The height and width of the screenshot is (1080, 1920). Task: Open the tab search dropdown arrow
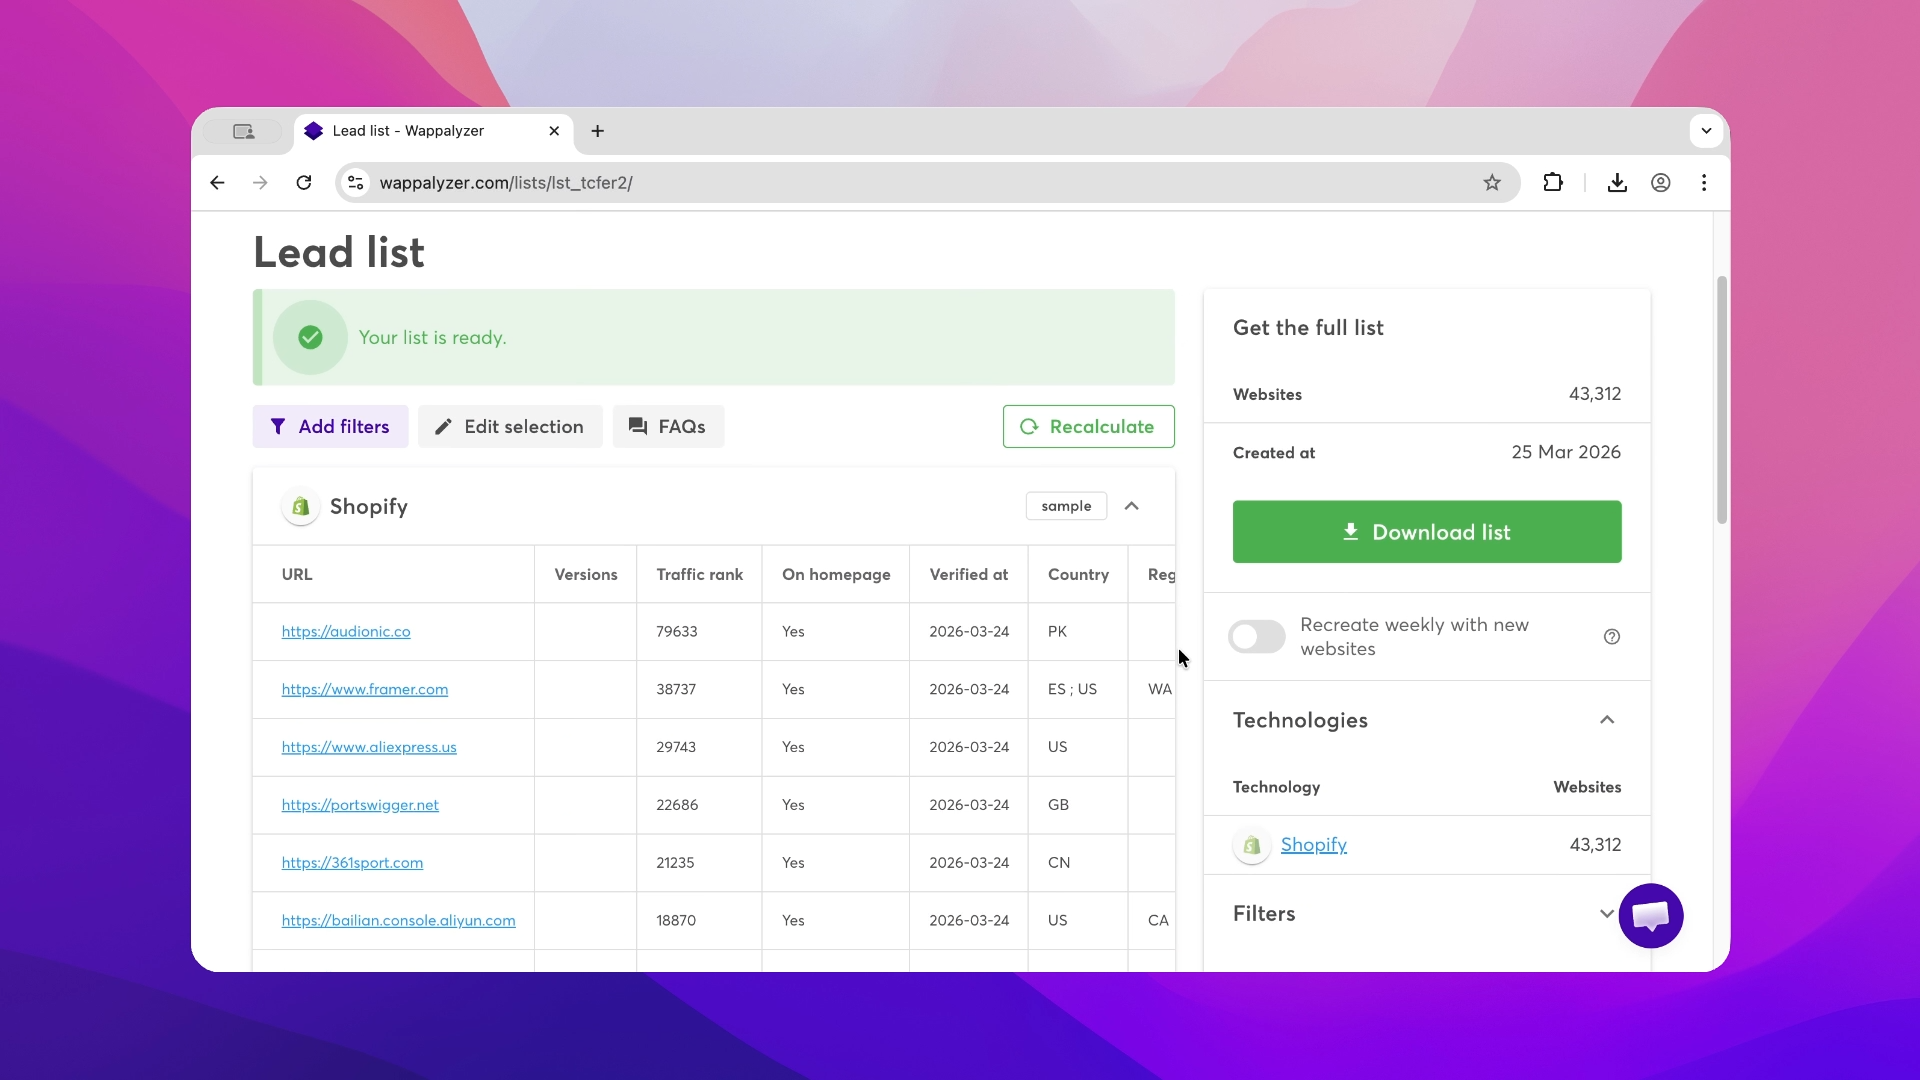[1706, 131]
